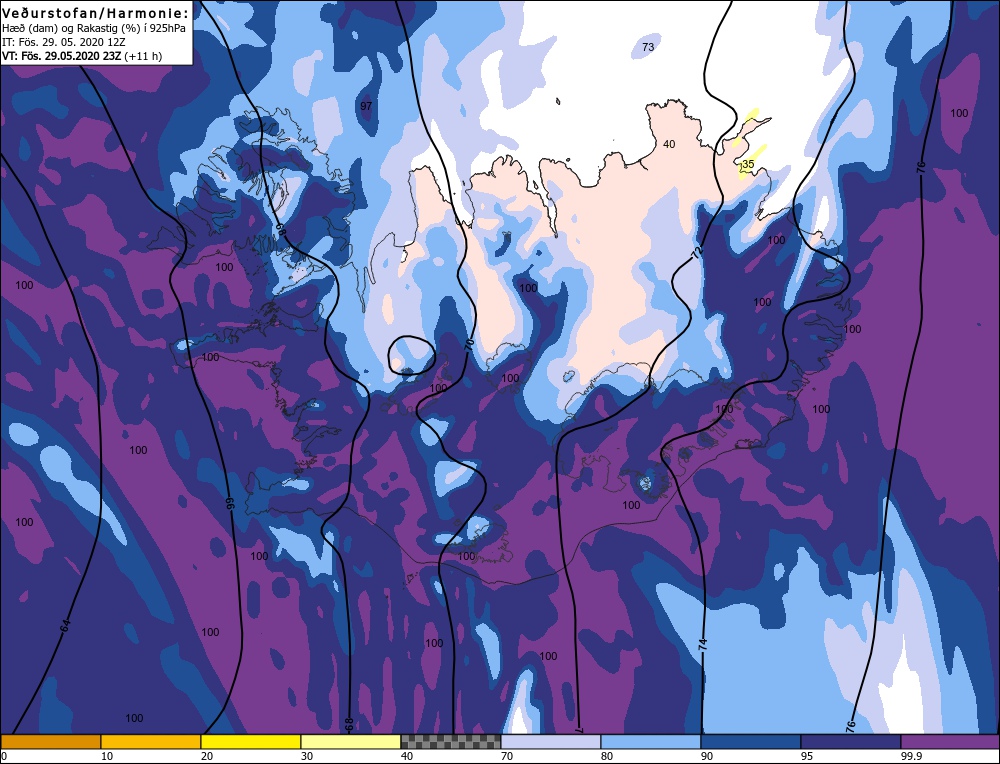The image size is (1000, 764).
Task: Click the 70 height contour label
Action: 469,346
